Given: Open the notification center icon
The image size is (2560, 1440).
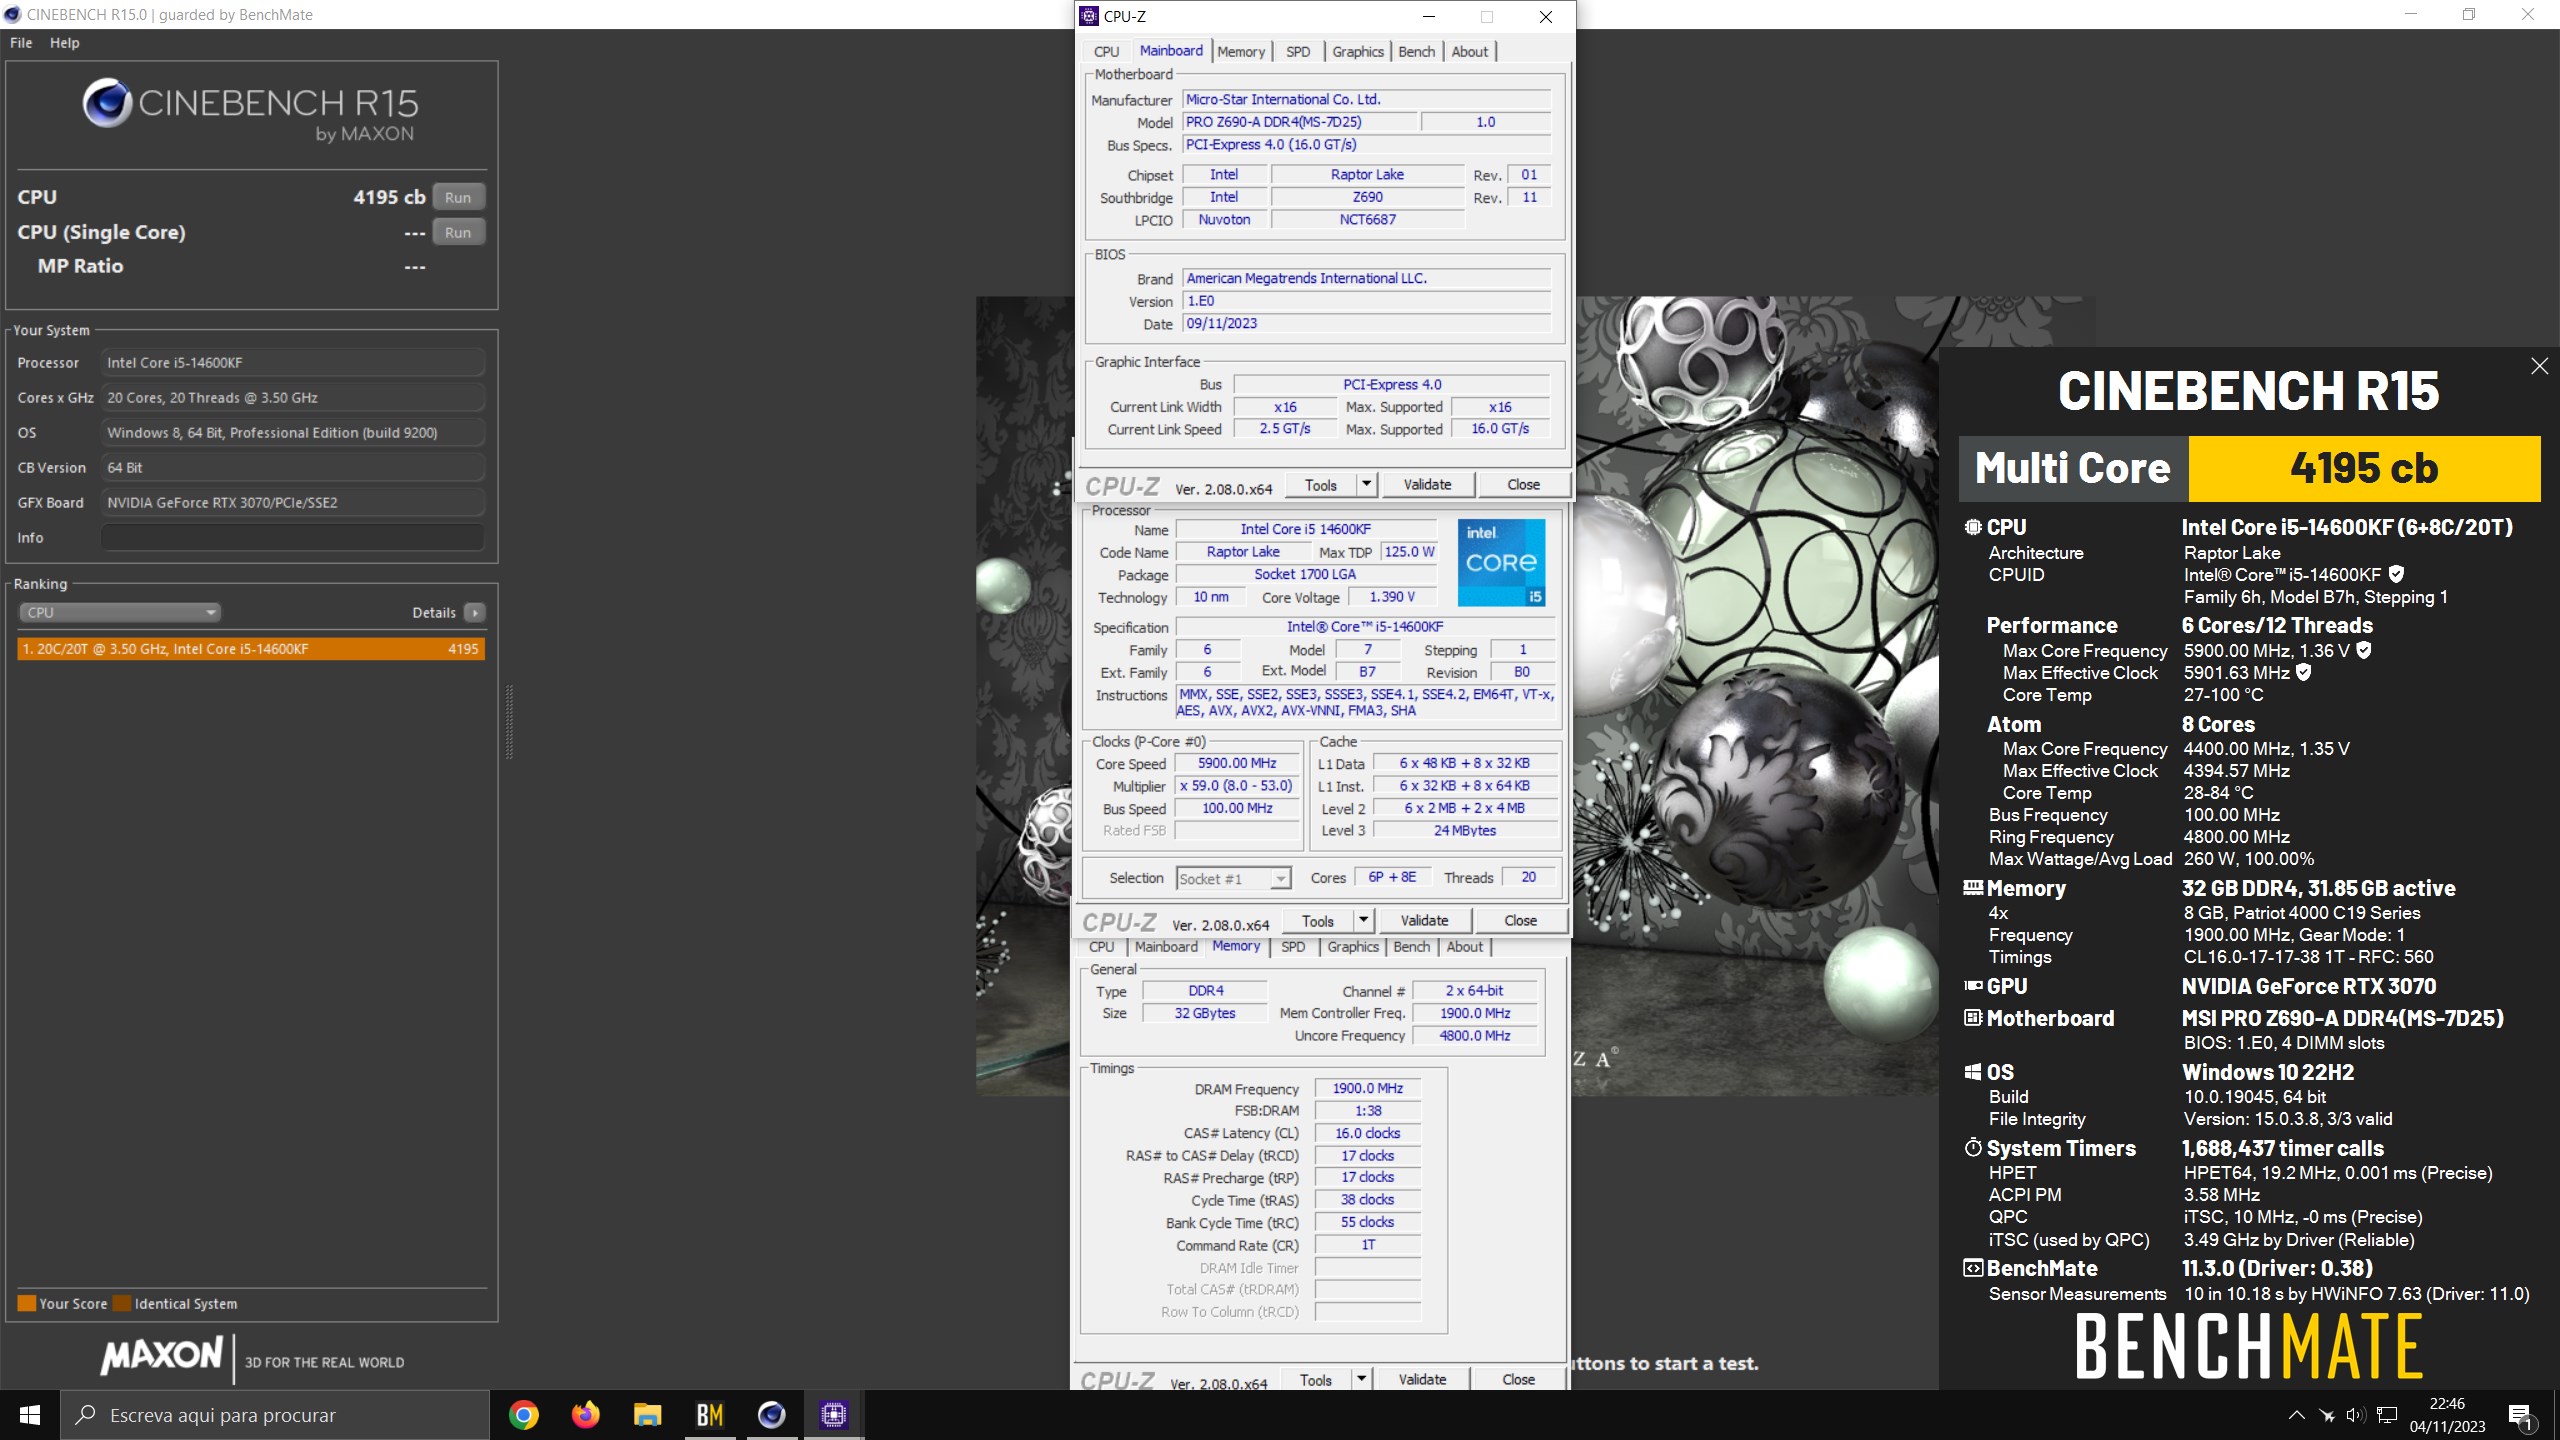Looking at the screenshot, I should [2521, 1416].
